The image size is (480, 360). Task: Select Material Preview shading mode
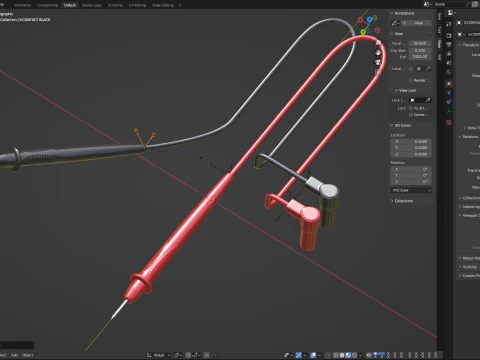click(348, 355)
